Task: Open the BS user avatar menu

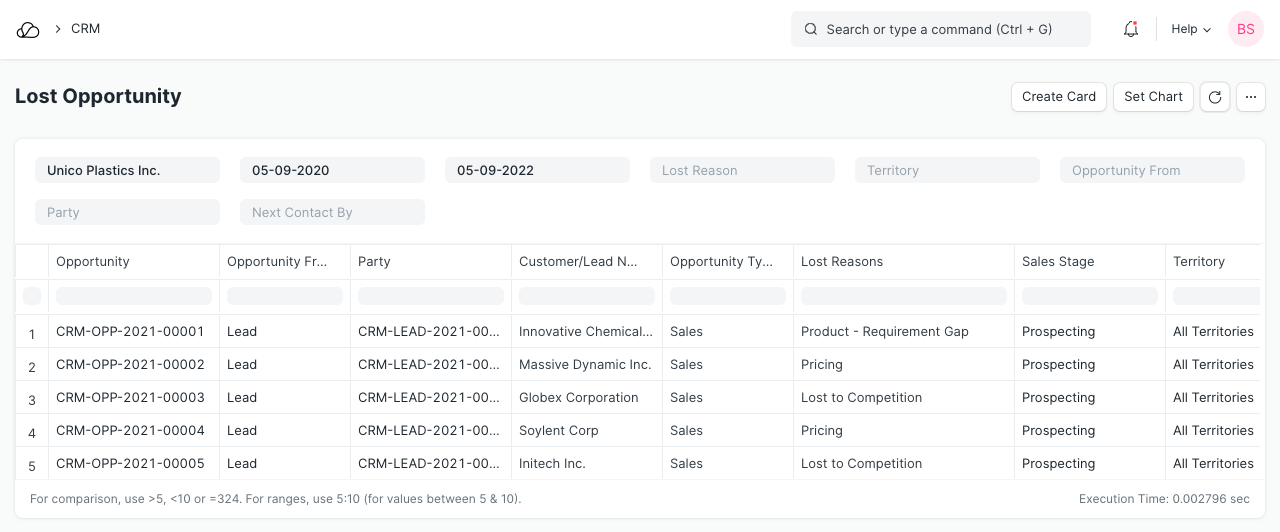Action: click(1245, 30)
